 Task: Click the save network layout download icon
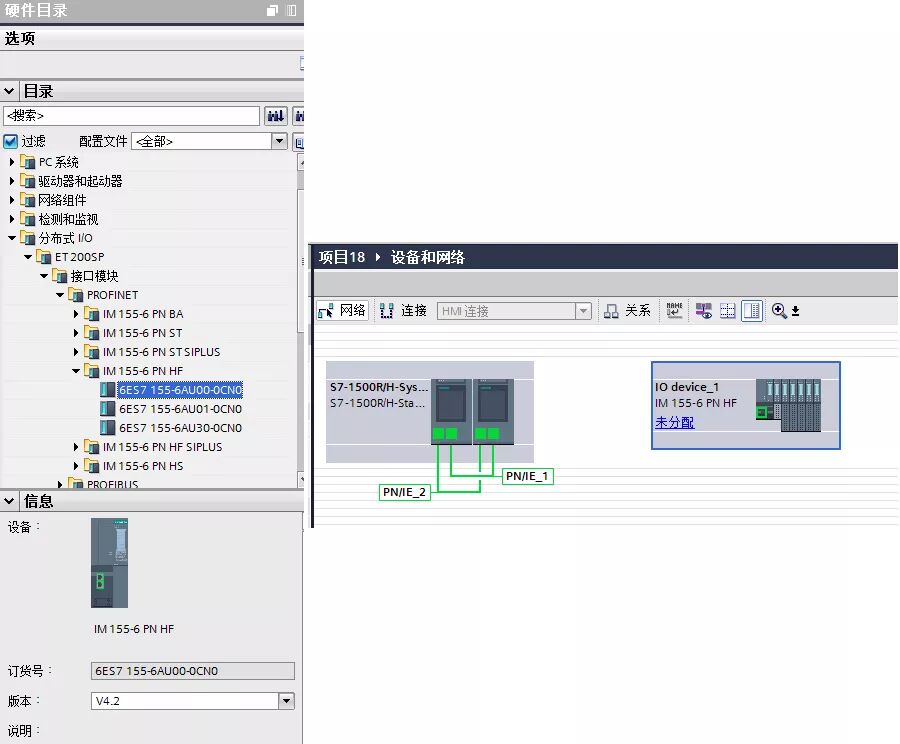click(x=796, y=311)
